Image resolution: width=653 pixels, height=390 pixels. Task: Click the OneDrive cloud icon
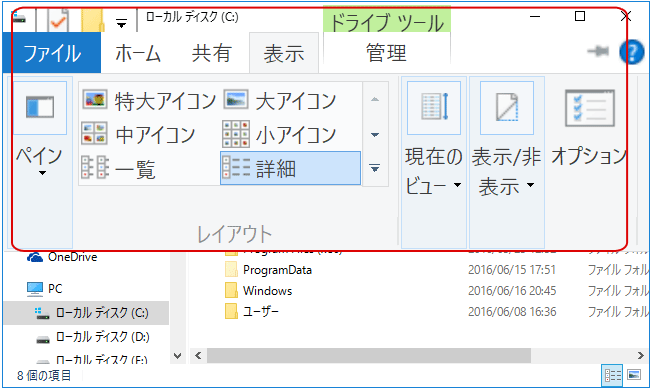tap(35, 258)
